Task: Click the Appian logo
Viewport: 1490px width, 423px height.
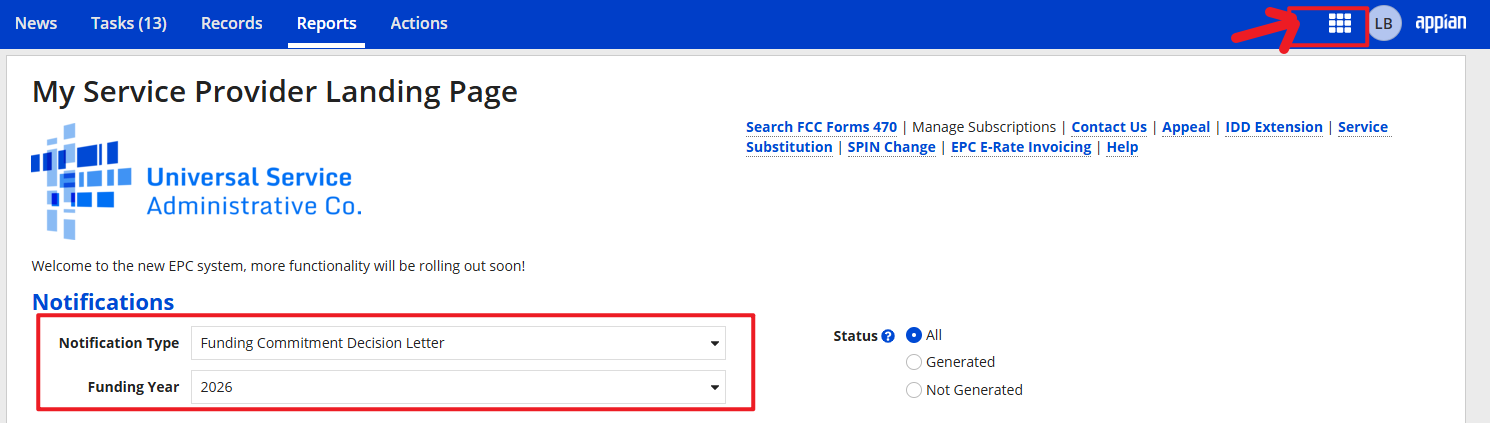Action: tap(1441, 23)
